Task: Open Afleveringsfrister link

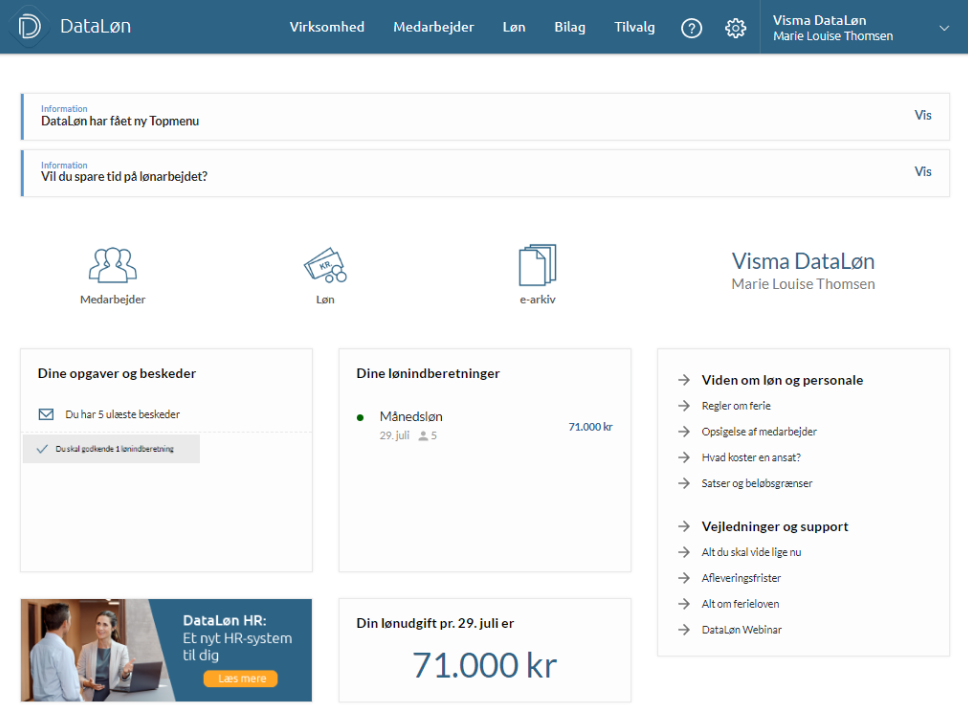Action: (x=741, y=578)
